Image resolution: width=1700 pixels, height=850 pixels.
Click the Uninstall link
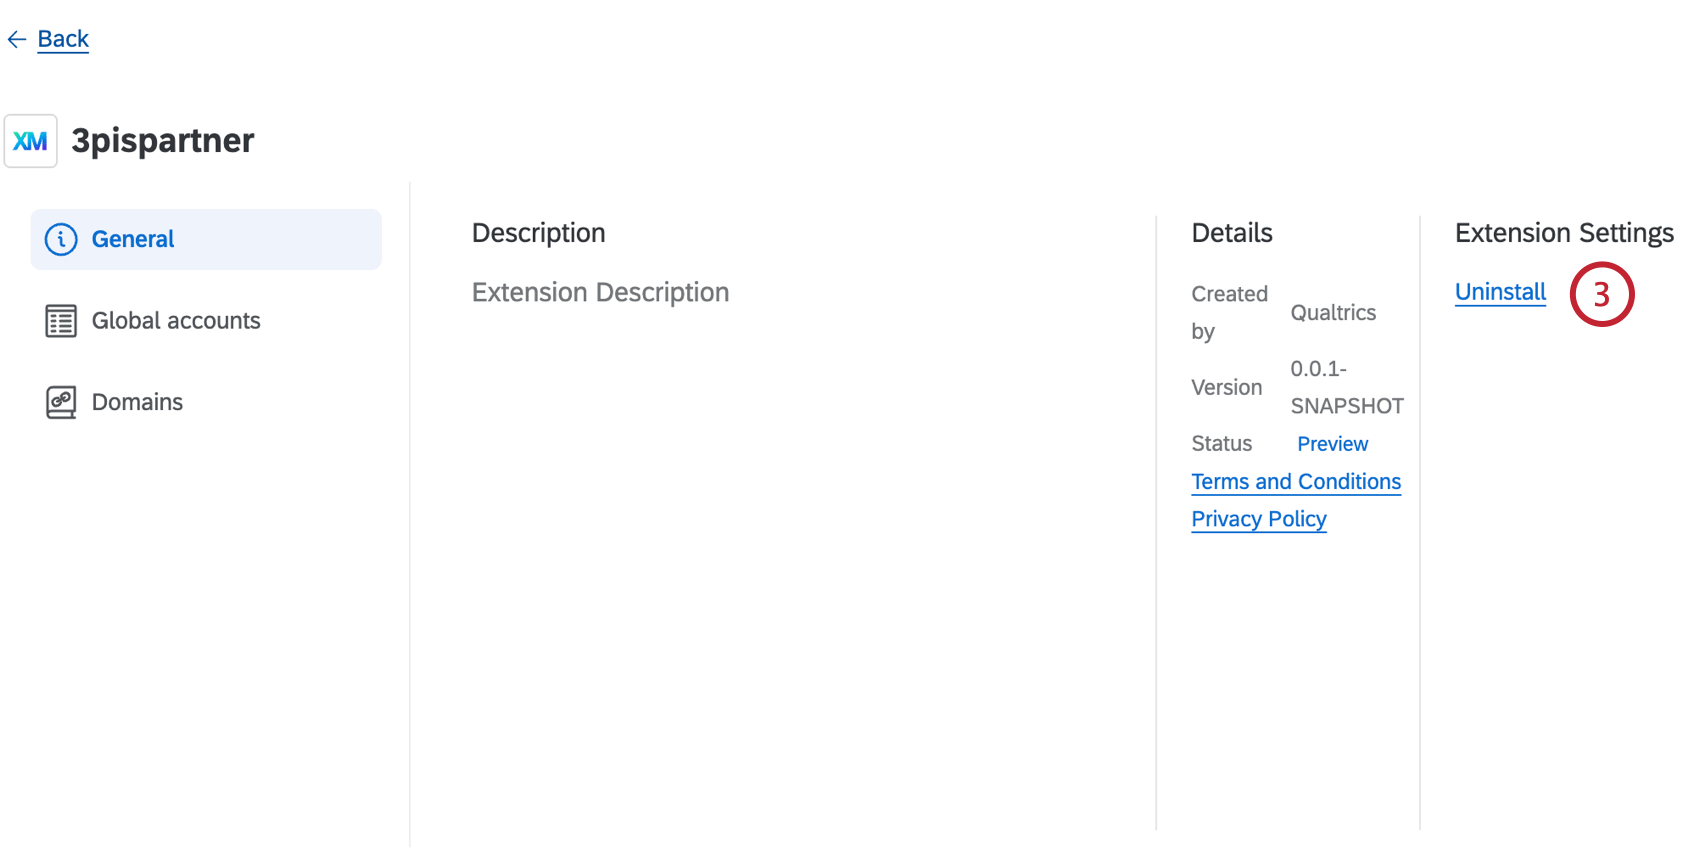tap(1500, 292)
